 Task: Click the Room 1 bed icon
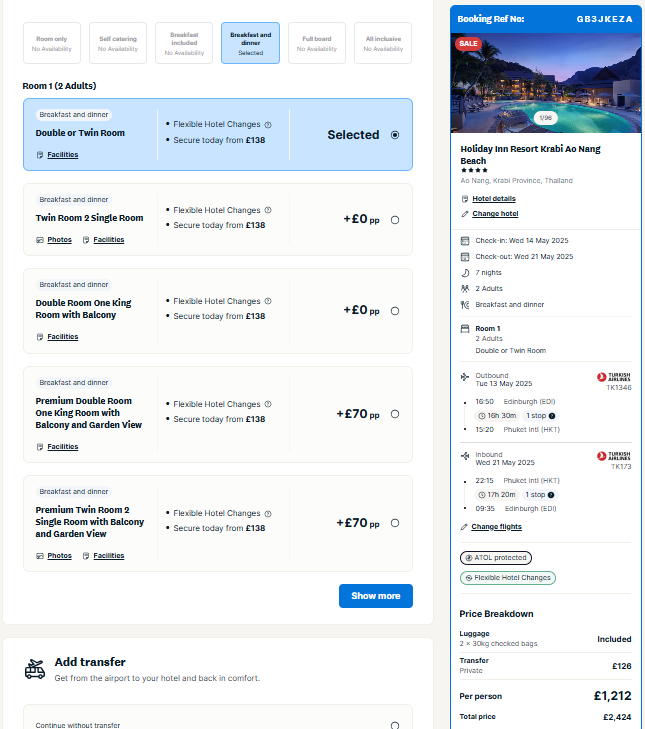(465, 329)
